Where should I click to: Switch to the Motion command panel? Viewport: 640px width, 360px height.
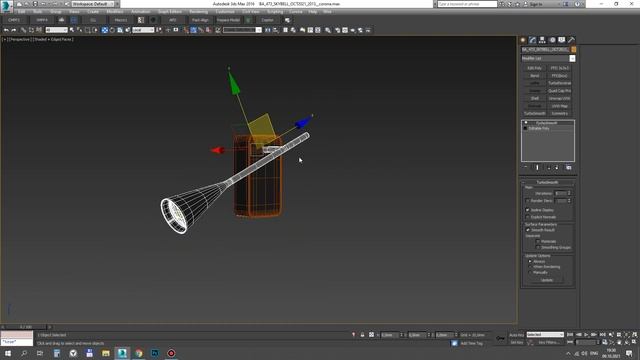click(x=552, y=40)
